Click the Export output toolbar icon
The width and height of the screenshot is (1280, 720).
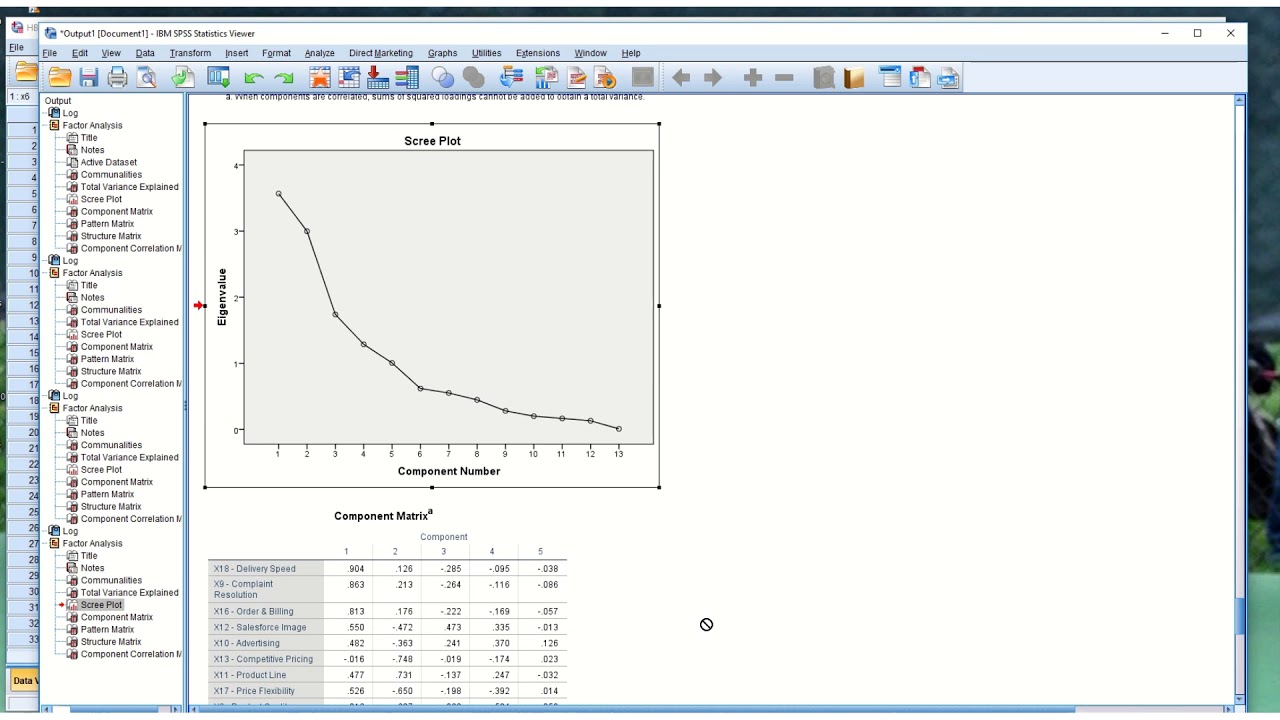click(182, 77)
